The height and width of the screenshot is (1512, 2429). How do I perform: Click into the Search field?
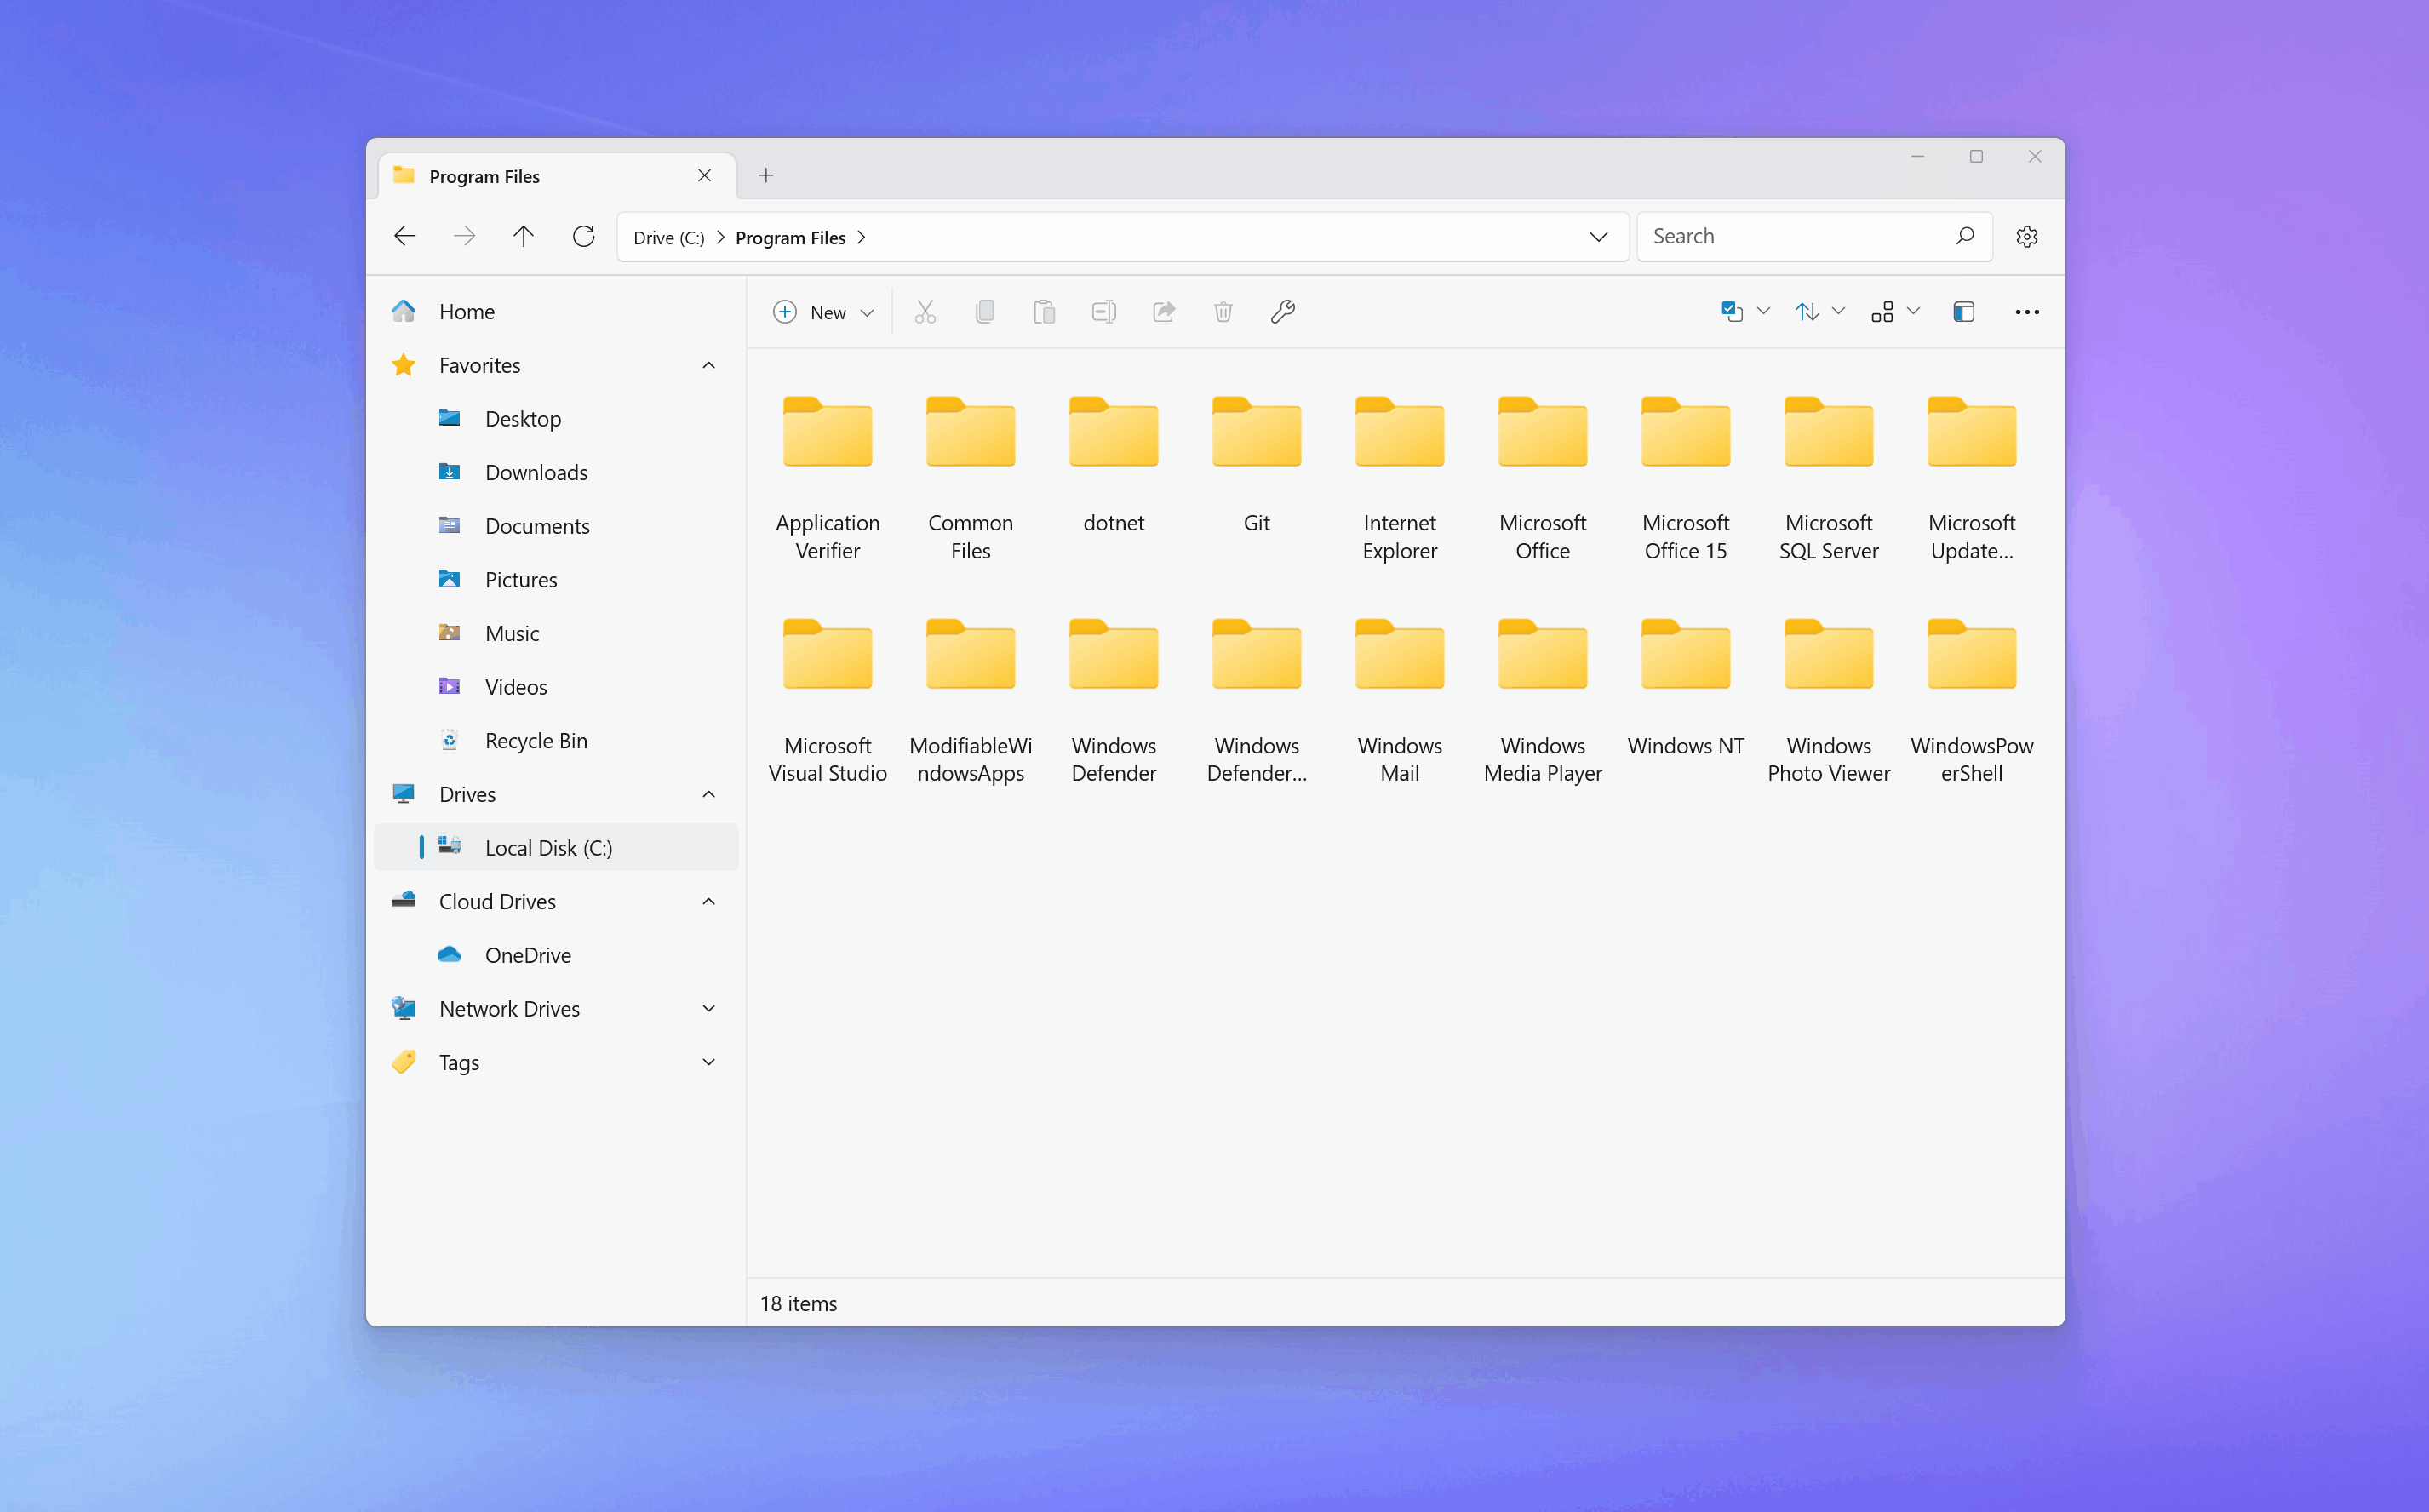tap(1795, 237)
